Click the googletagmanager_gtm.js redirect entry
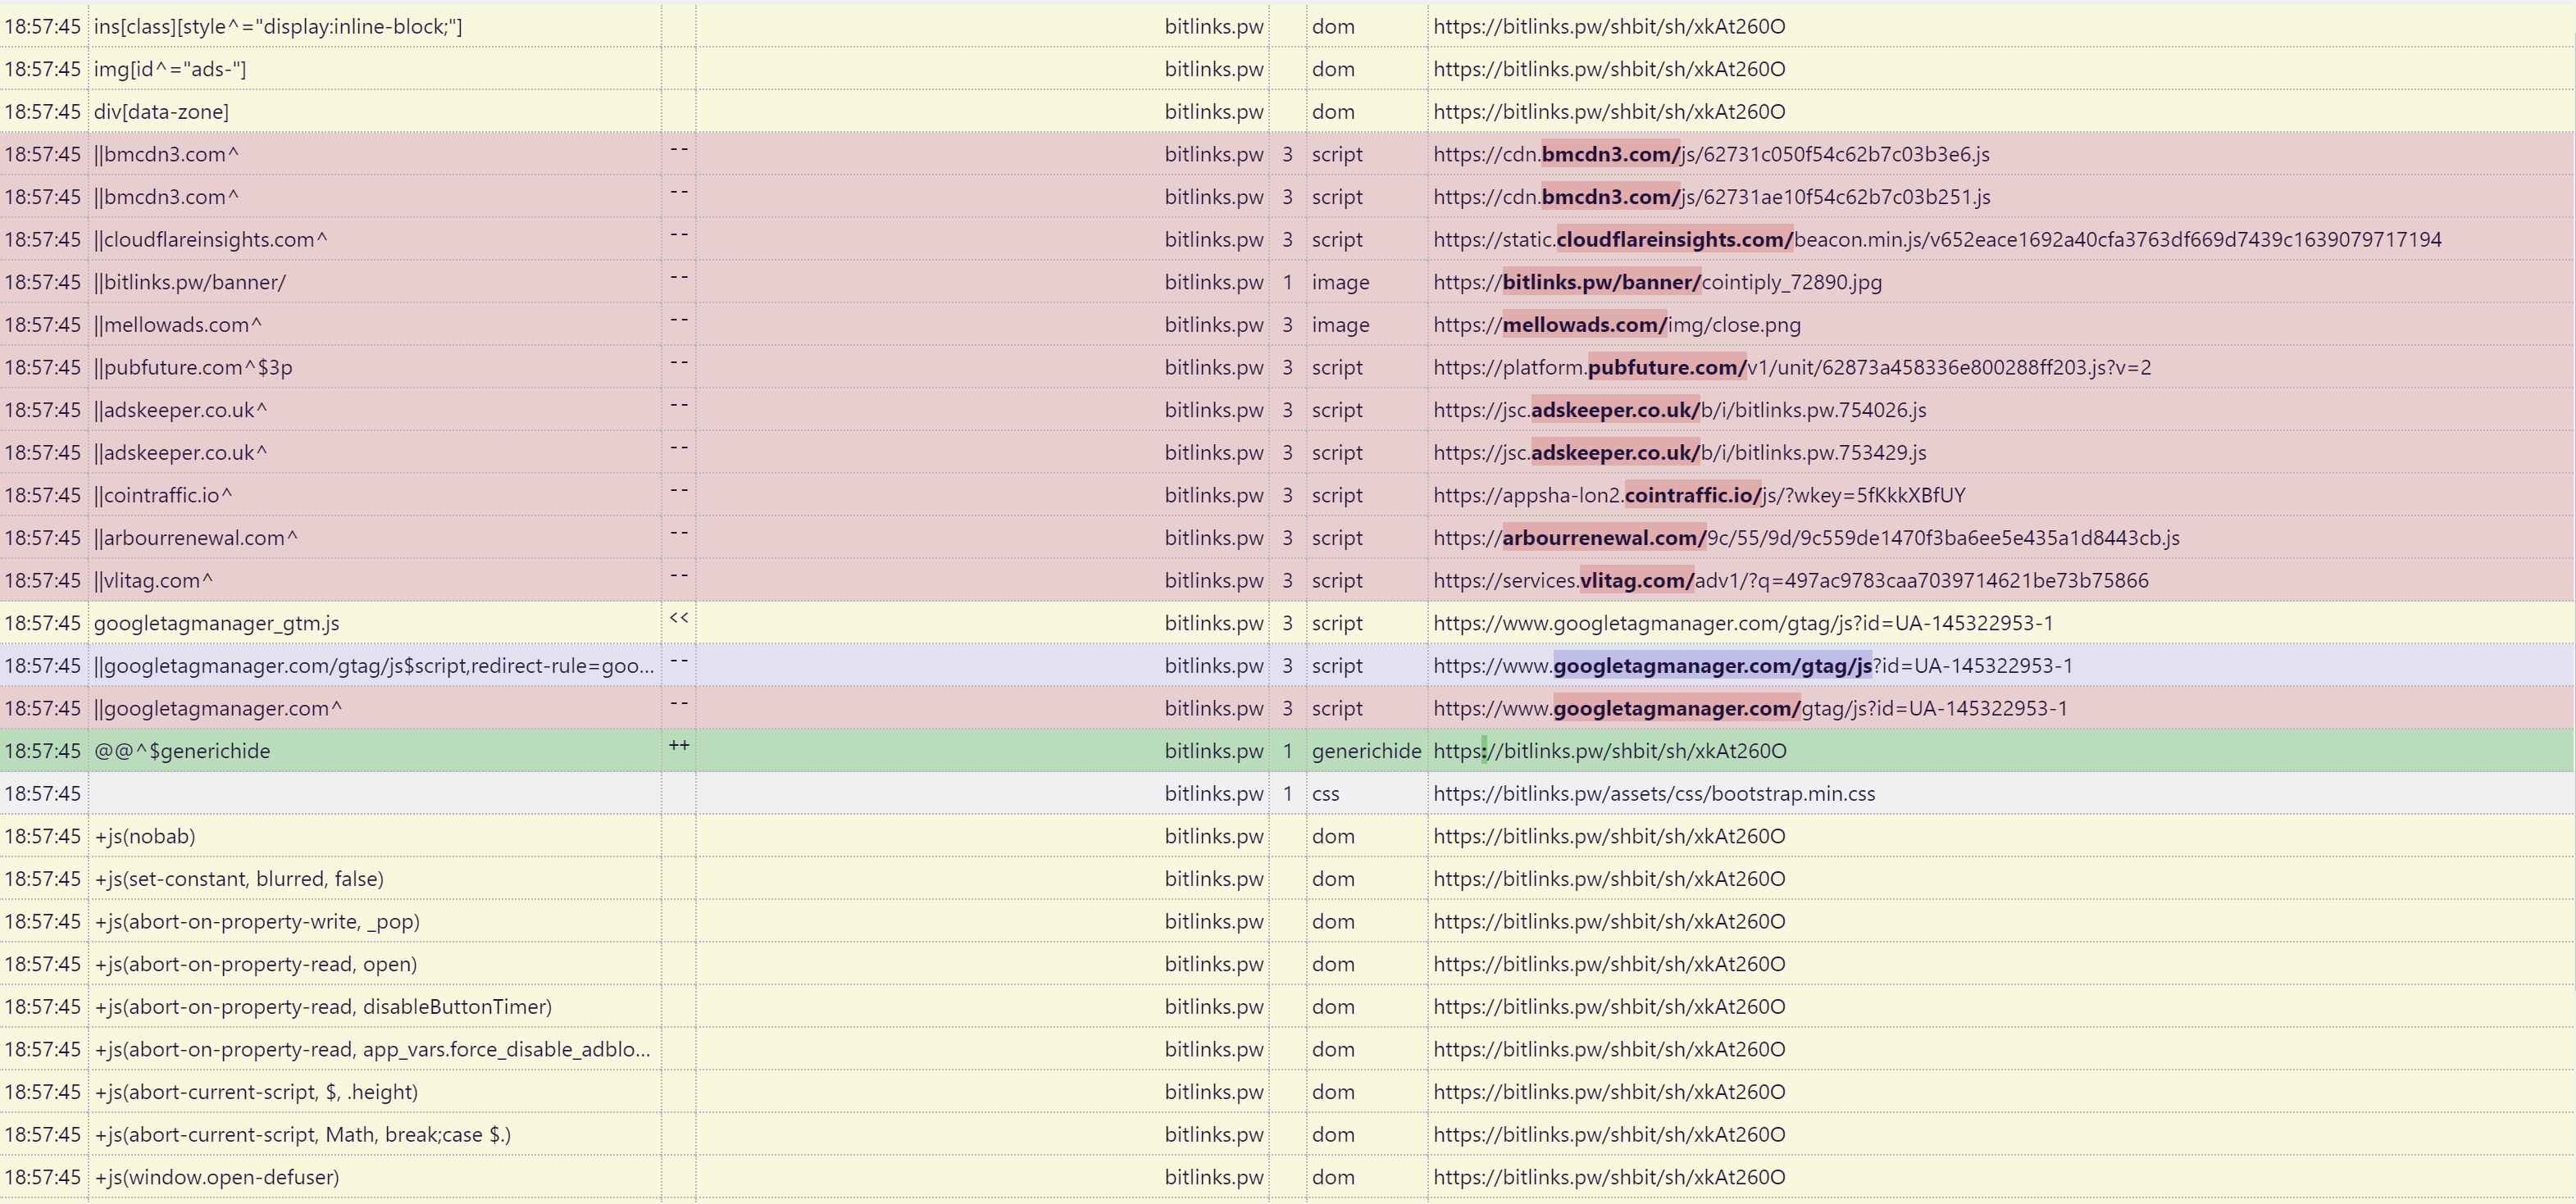This screenshot has width=2576, height=1204. (217, 624)
